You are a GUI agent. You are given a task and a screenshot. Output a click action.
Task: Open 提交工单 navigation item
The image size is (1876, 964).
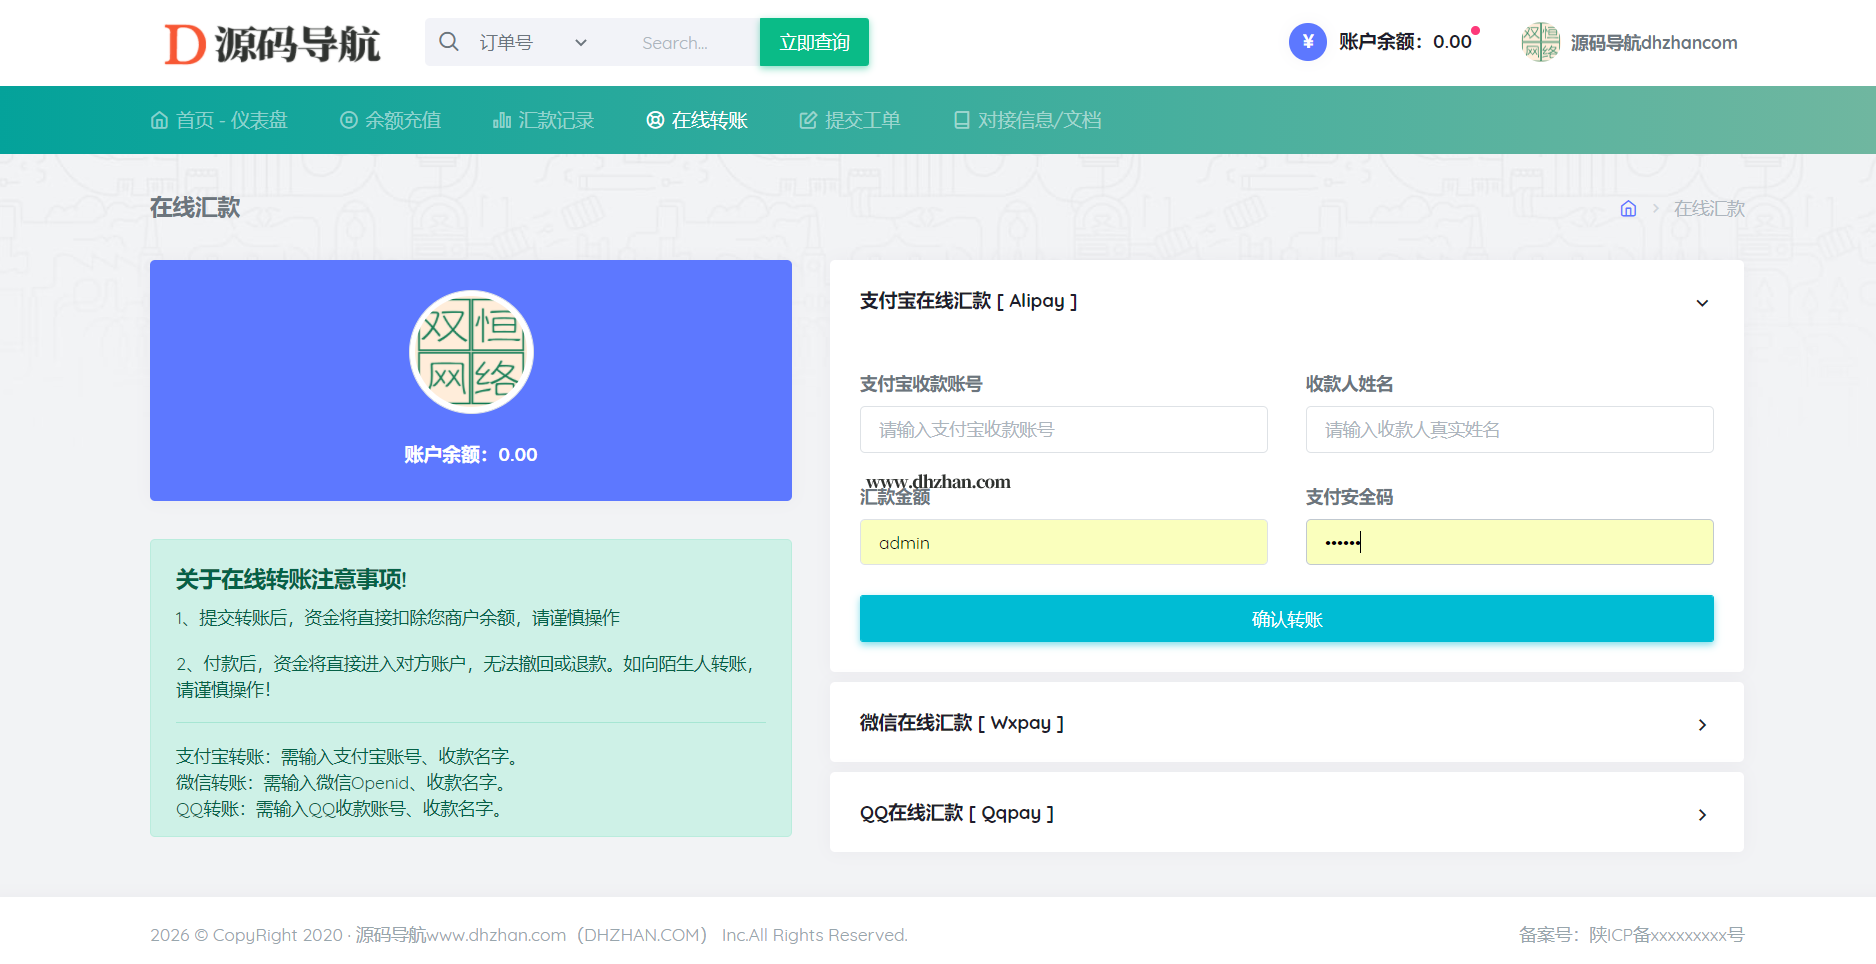[x=849, y=120]
